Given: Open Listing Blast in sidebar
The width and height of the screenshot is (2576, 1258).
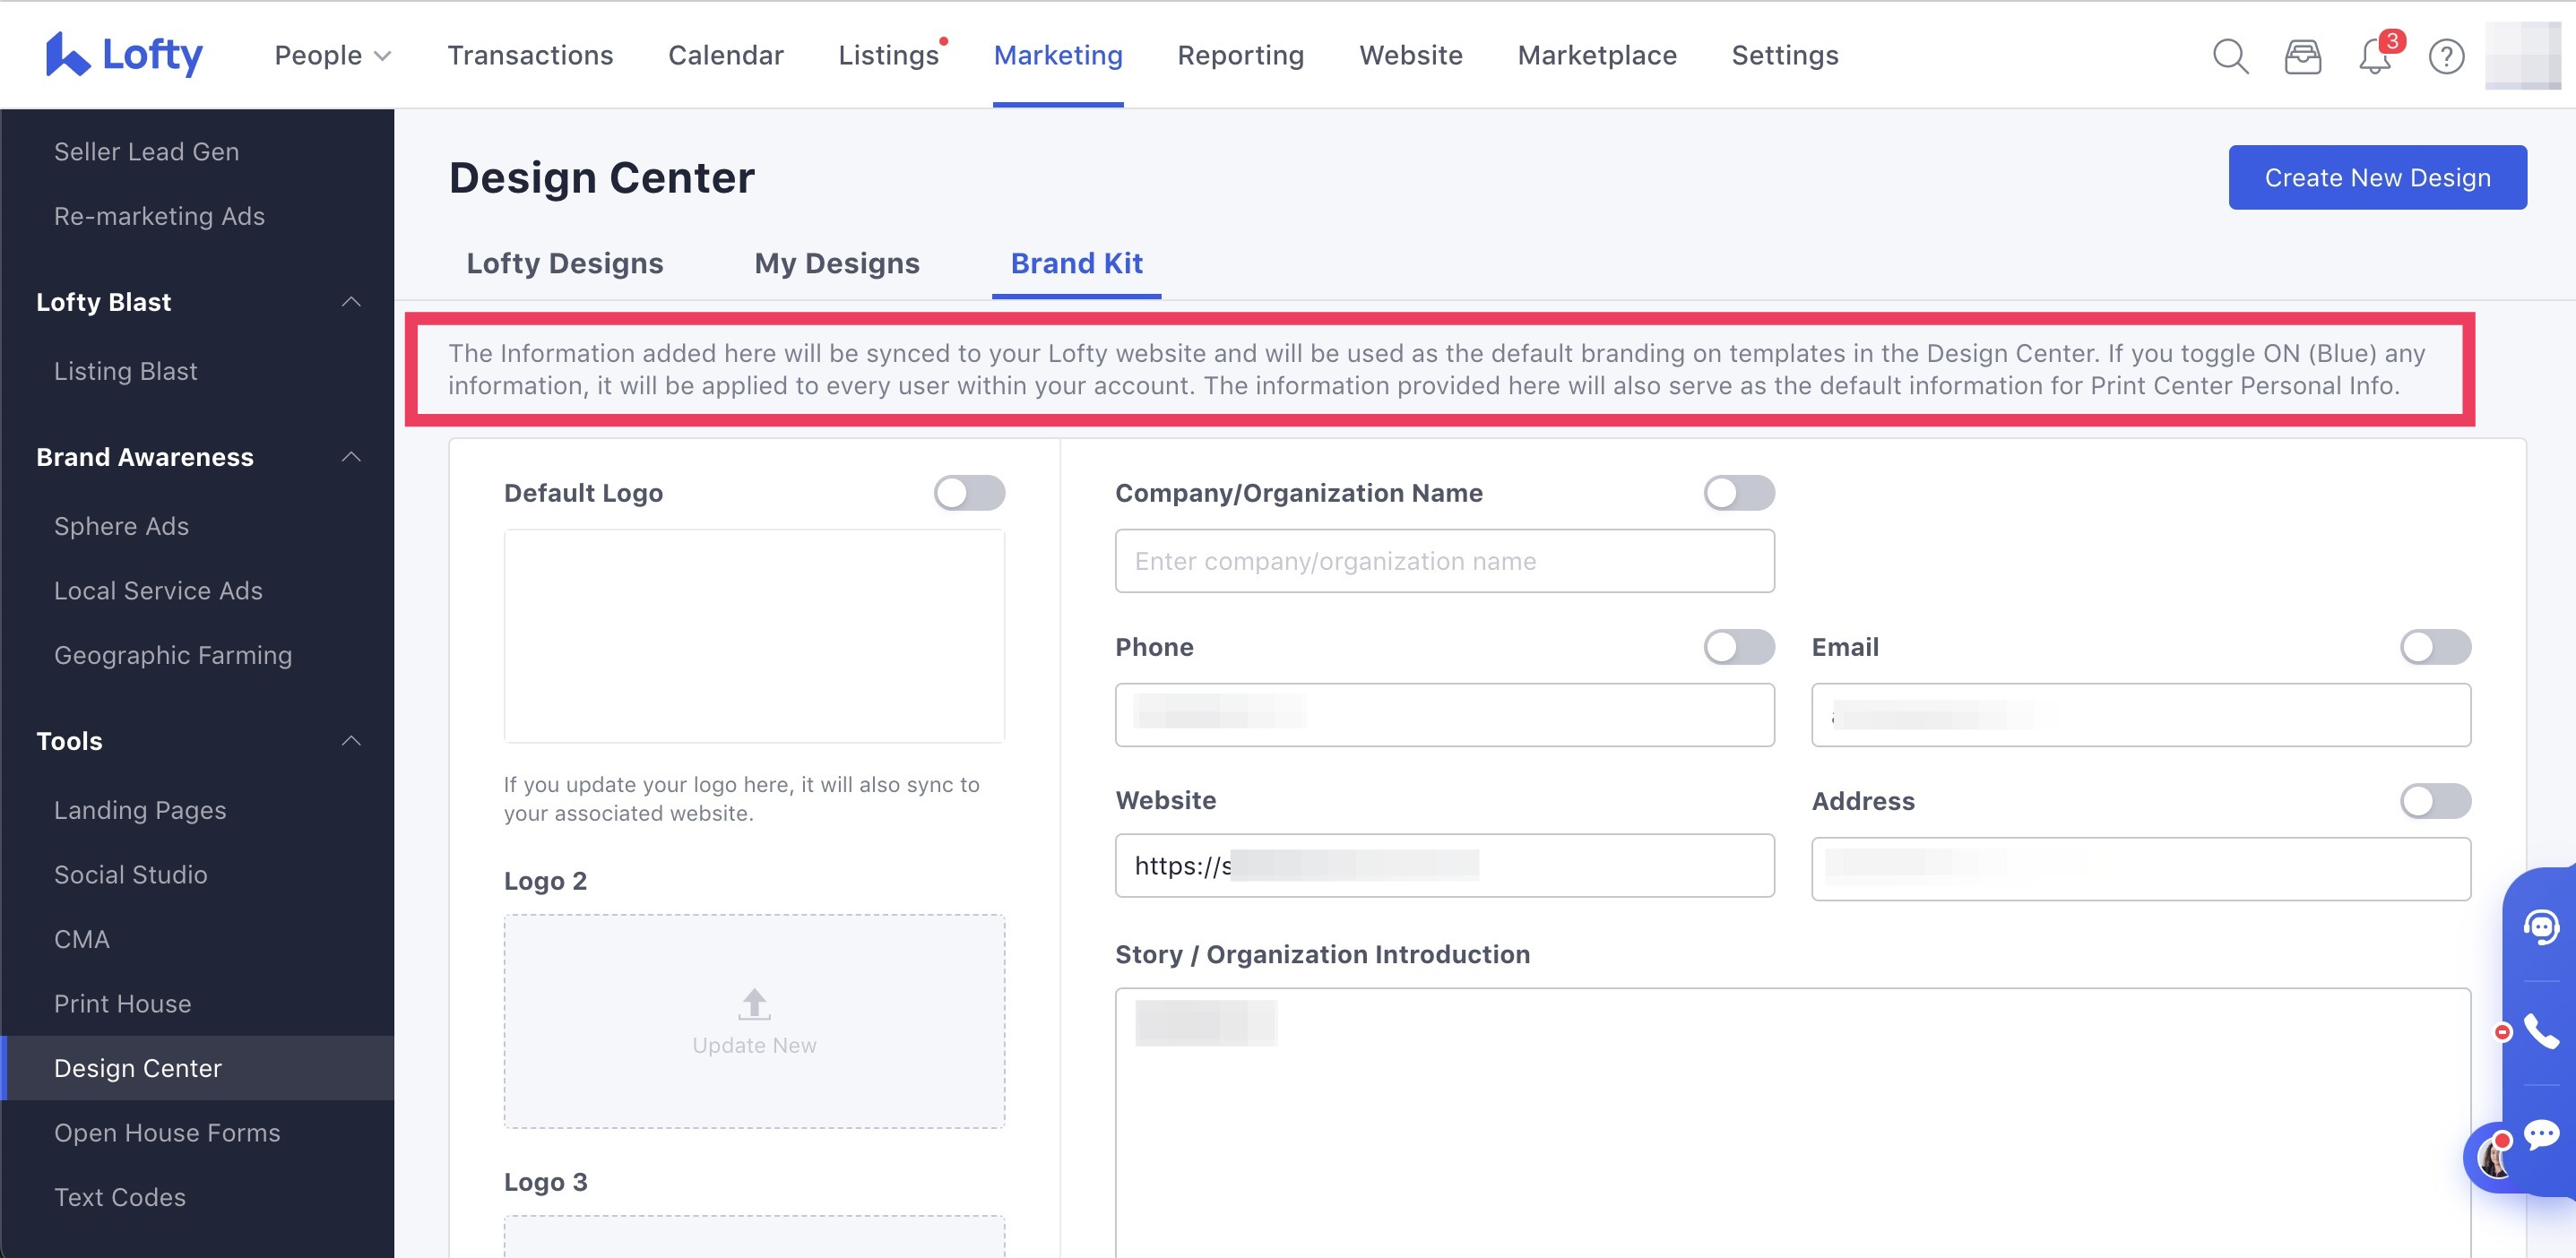Looking at the screenshot, I should [x=126, y=370].
